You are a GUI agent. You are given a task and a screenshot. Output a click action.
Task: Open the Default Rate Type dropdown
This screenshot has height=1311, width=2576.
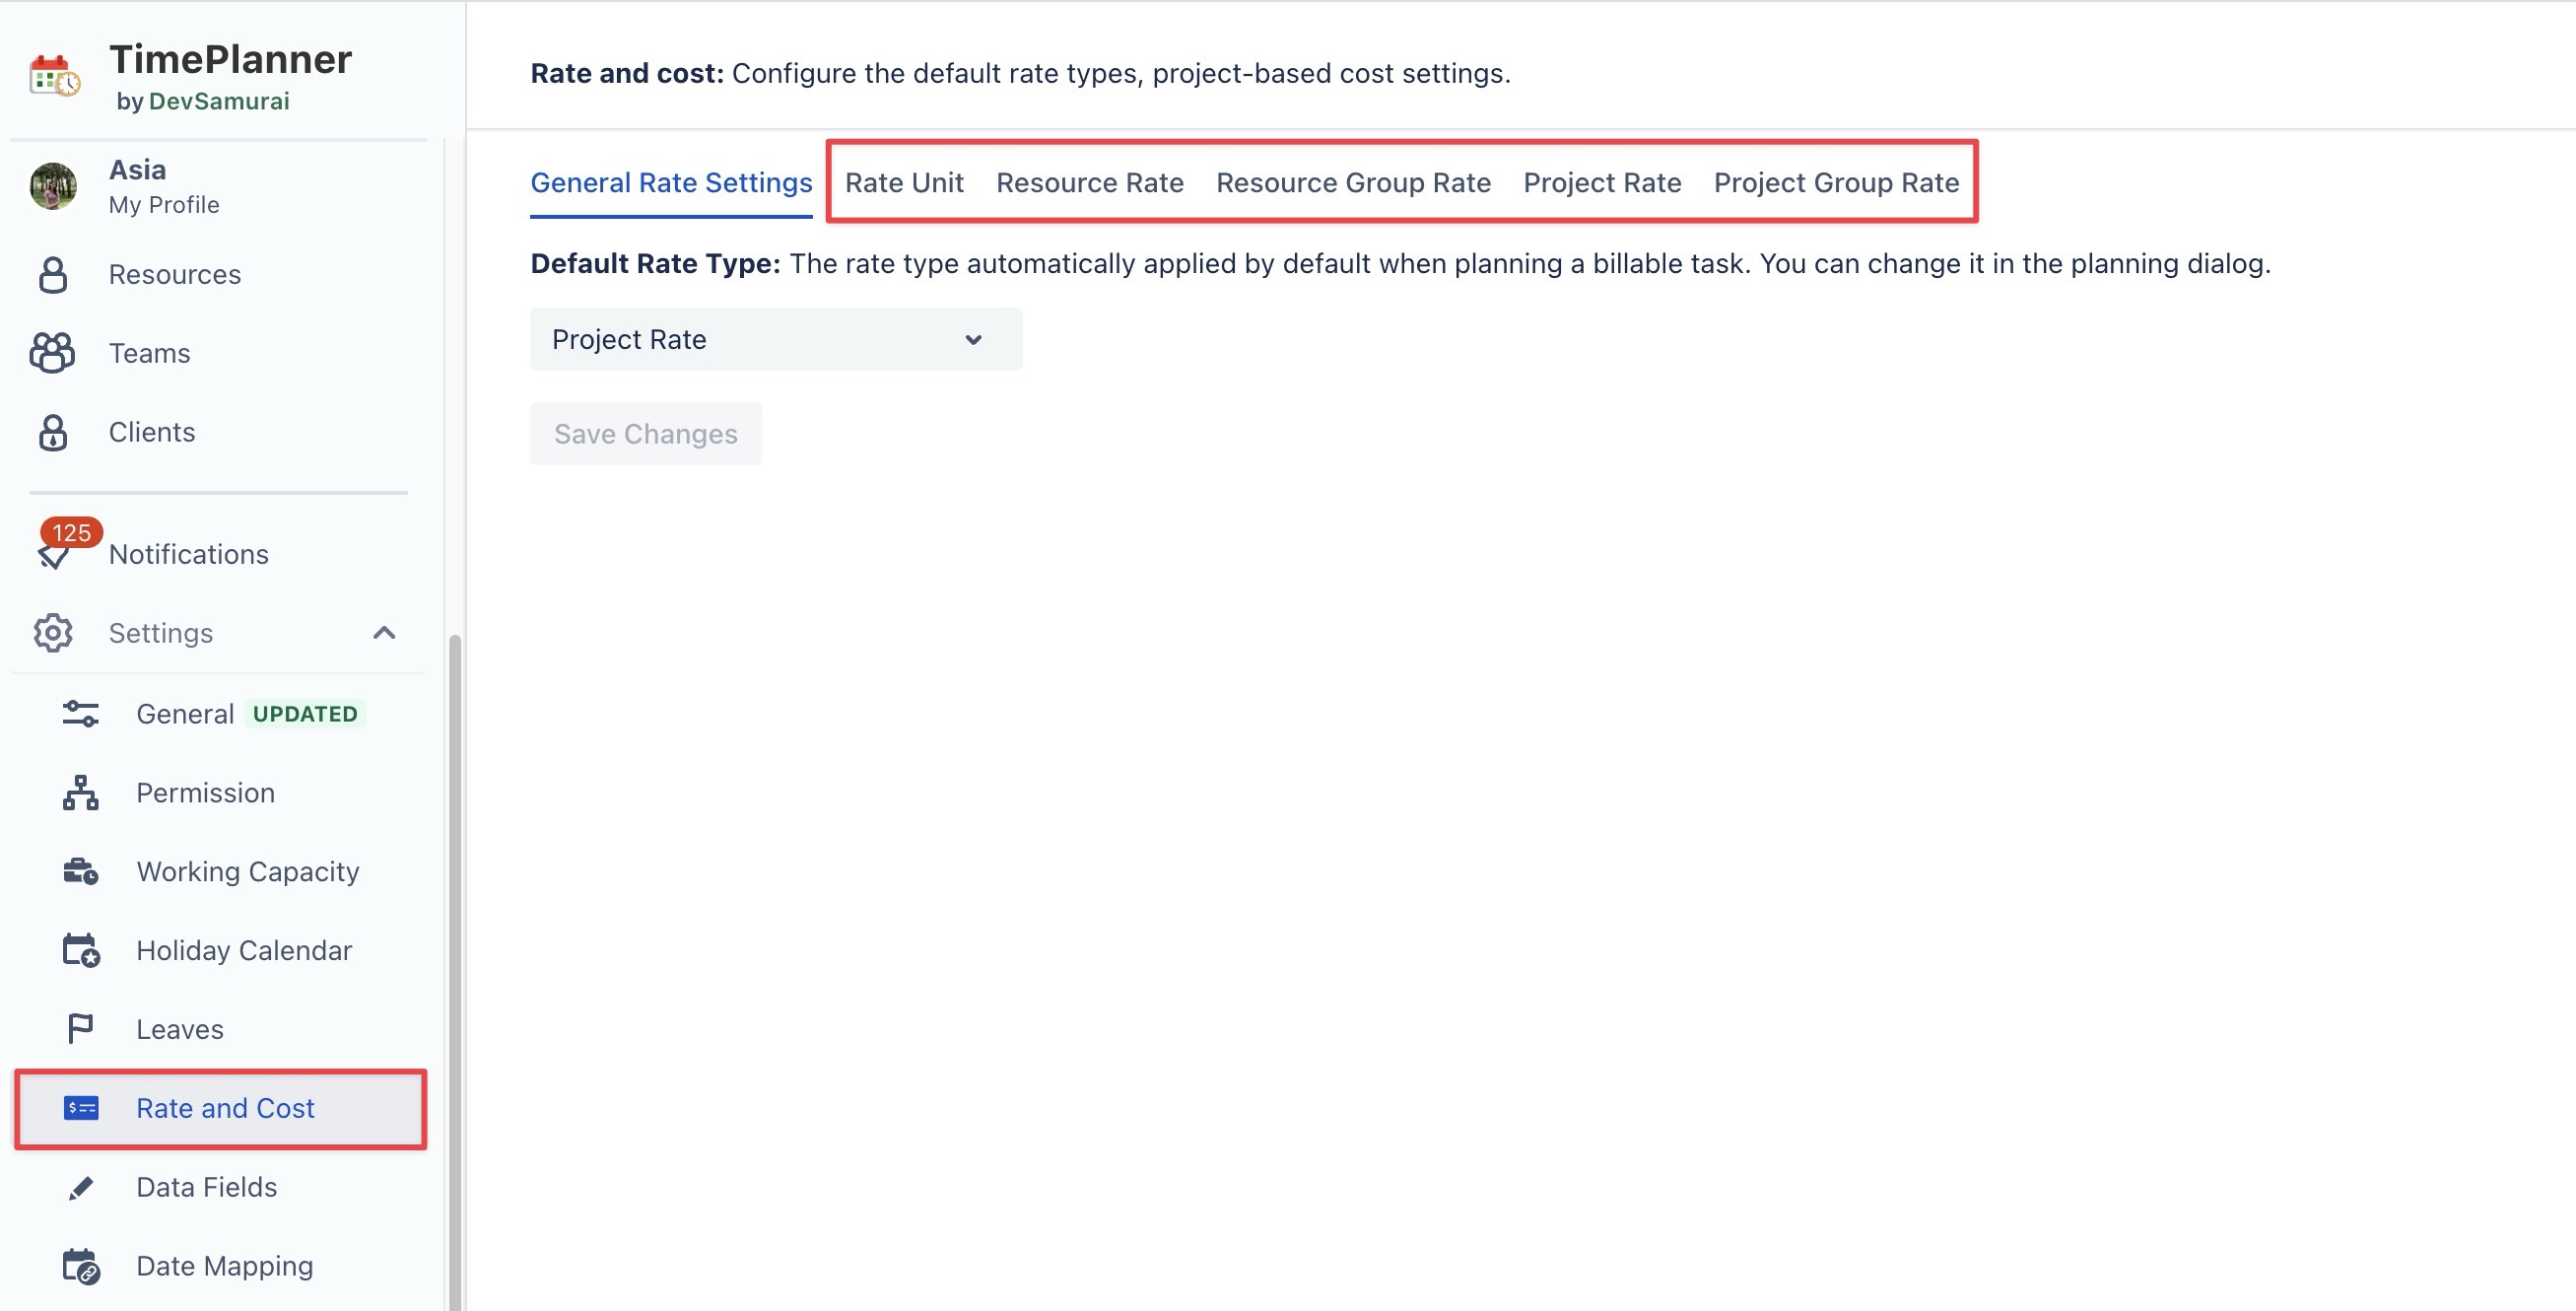point(775,340)
